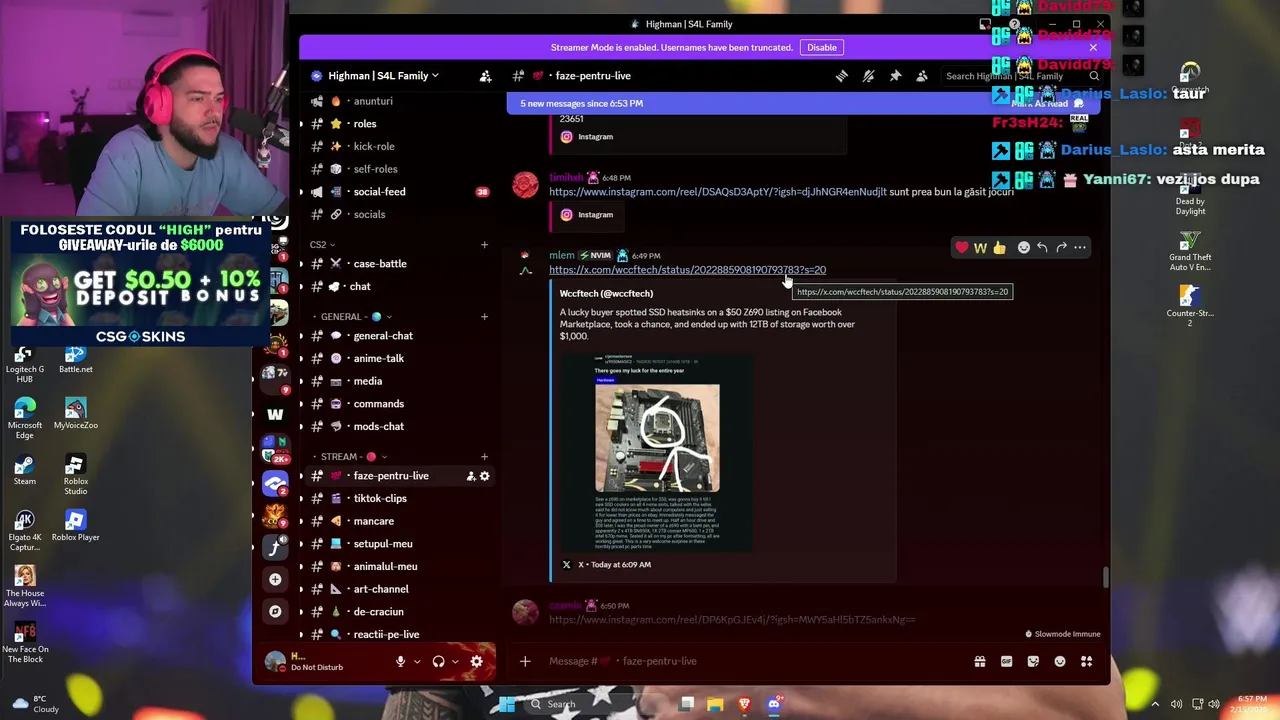The height and width of the screenshot is (720, 1280).
Task: Open the kick-role channel
Action: coord(399,146)
